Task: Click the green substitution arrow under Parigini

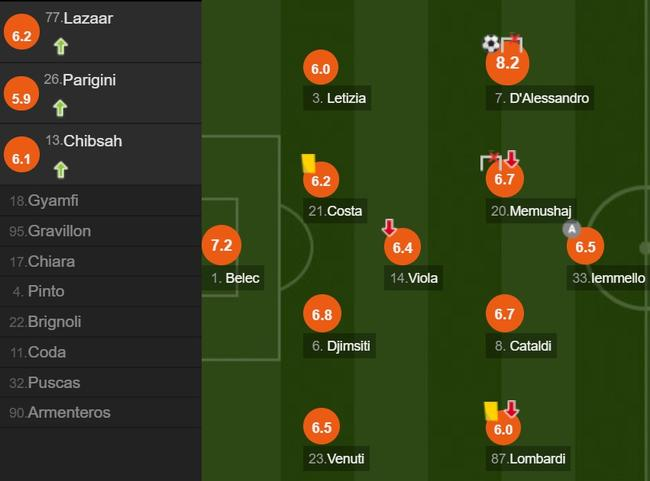Action: [x=60, y=106]
